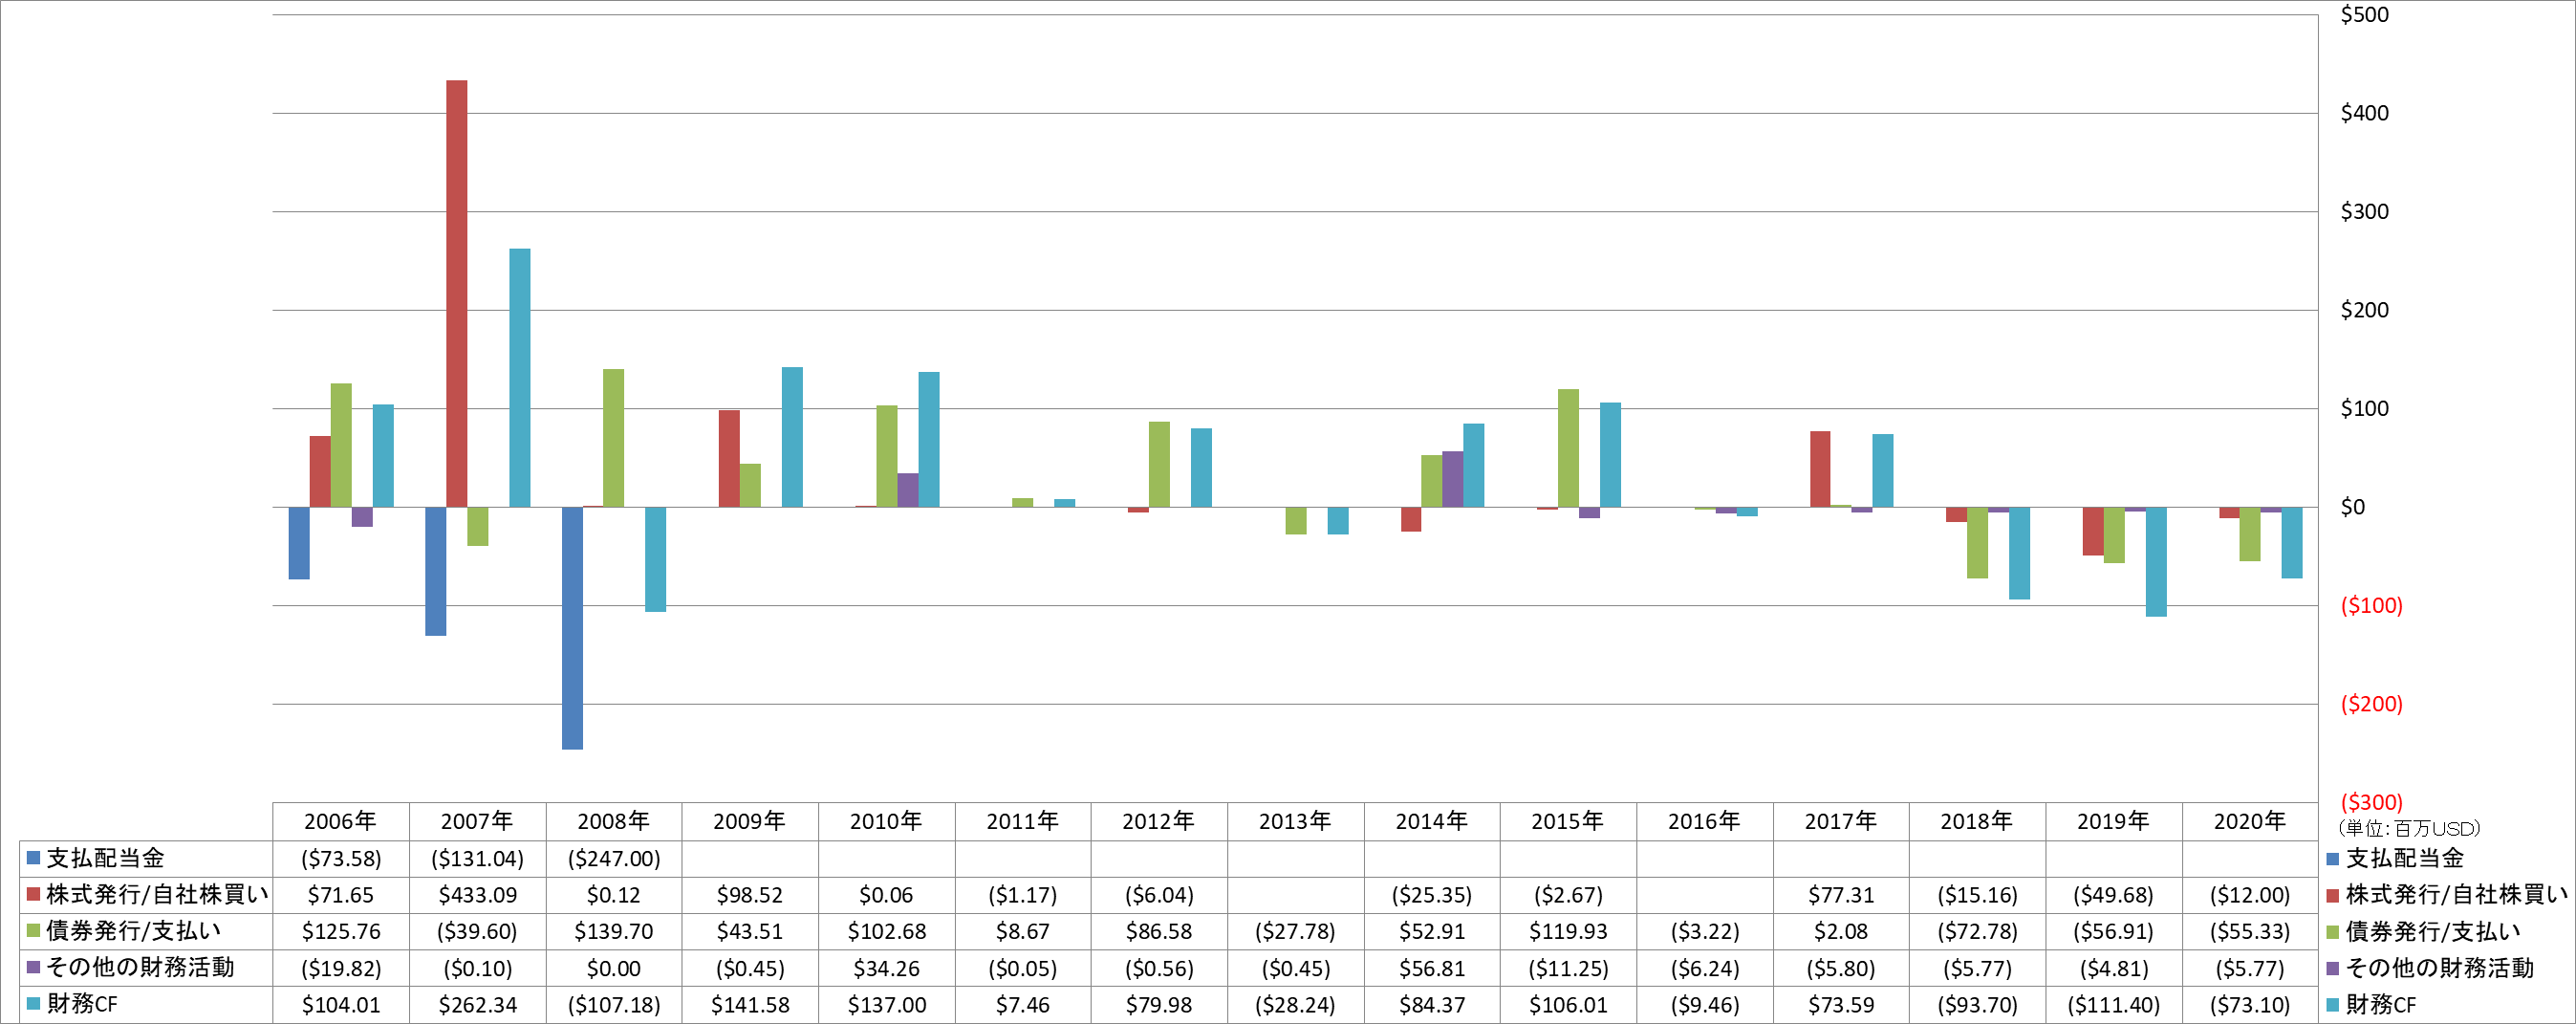Viewport: 2576px width, 1024px height.
Task: Click the red 株式発行/自社株買い swatch in left table
Action: tap(33, 894)
